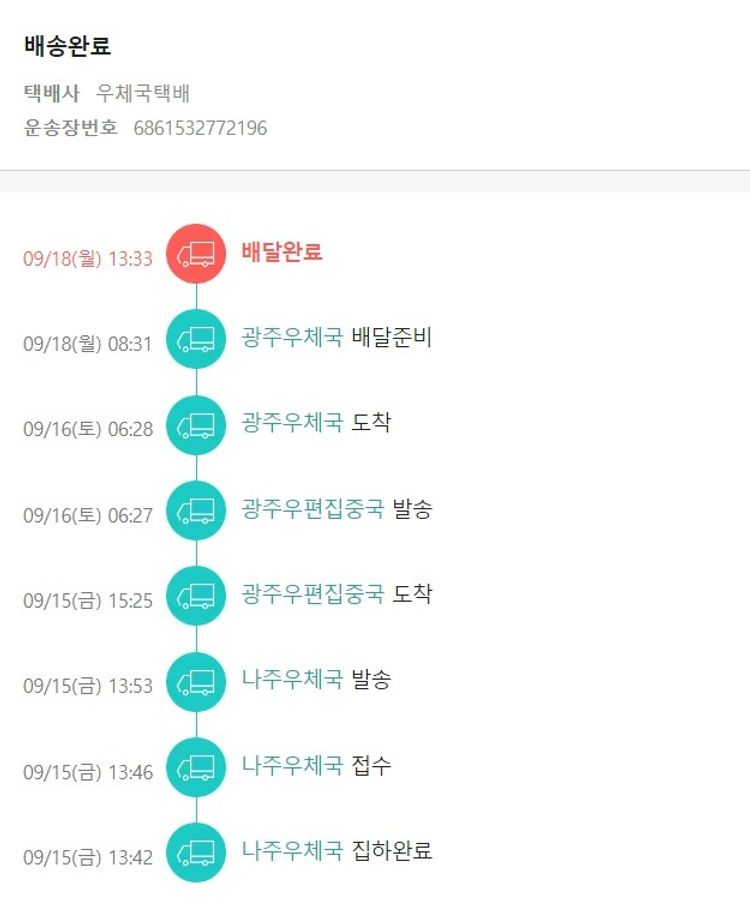Click the 09/15(금) 15:25 timestamp
Screen dimensions: 750x918
point(88,601)
